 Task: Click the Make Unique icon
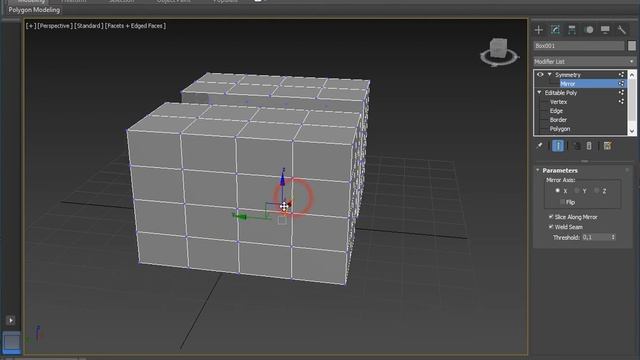click(577, 146)
